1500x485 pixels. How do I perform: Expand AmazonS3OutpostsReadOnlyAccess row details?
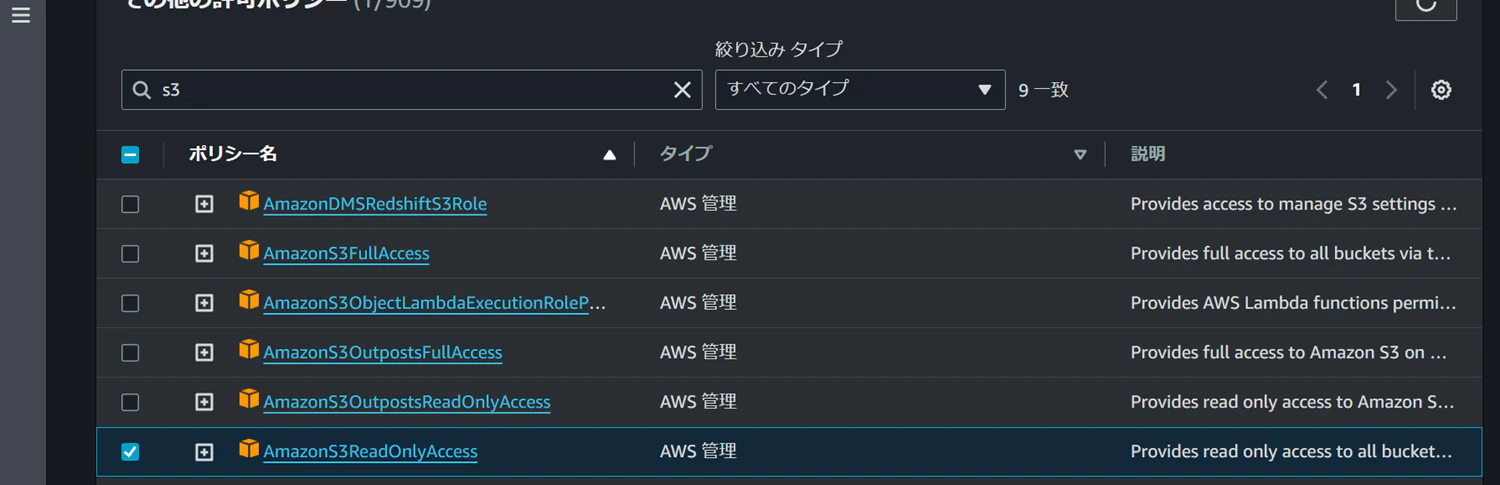point(204,402)
